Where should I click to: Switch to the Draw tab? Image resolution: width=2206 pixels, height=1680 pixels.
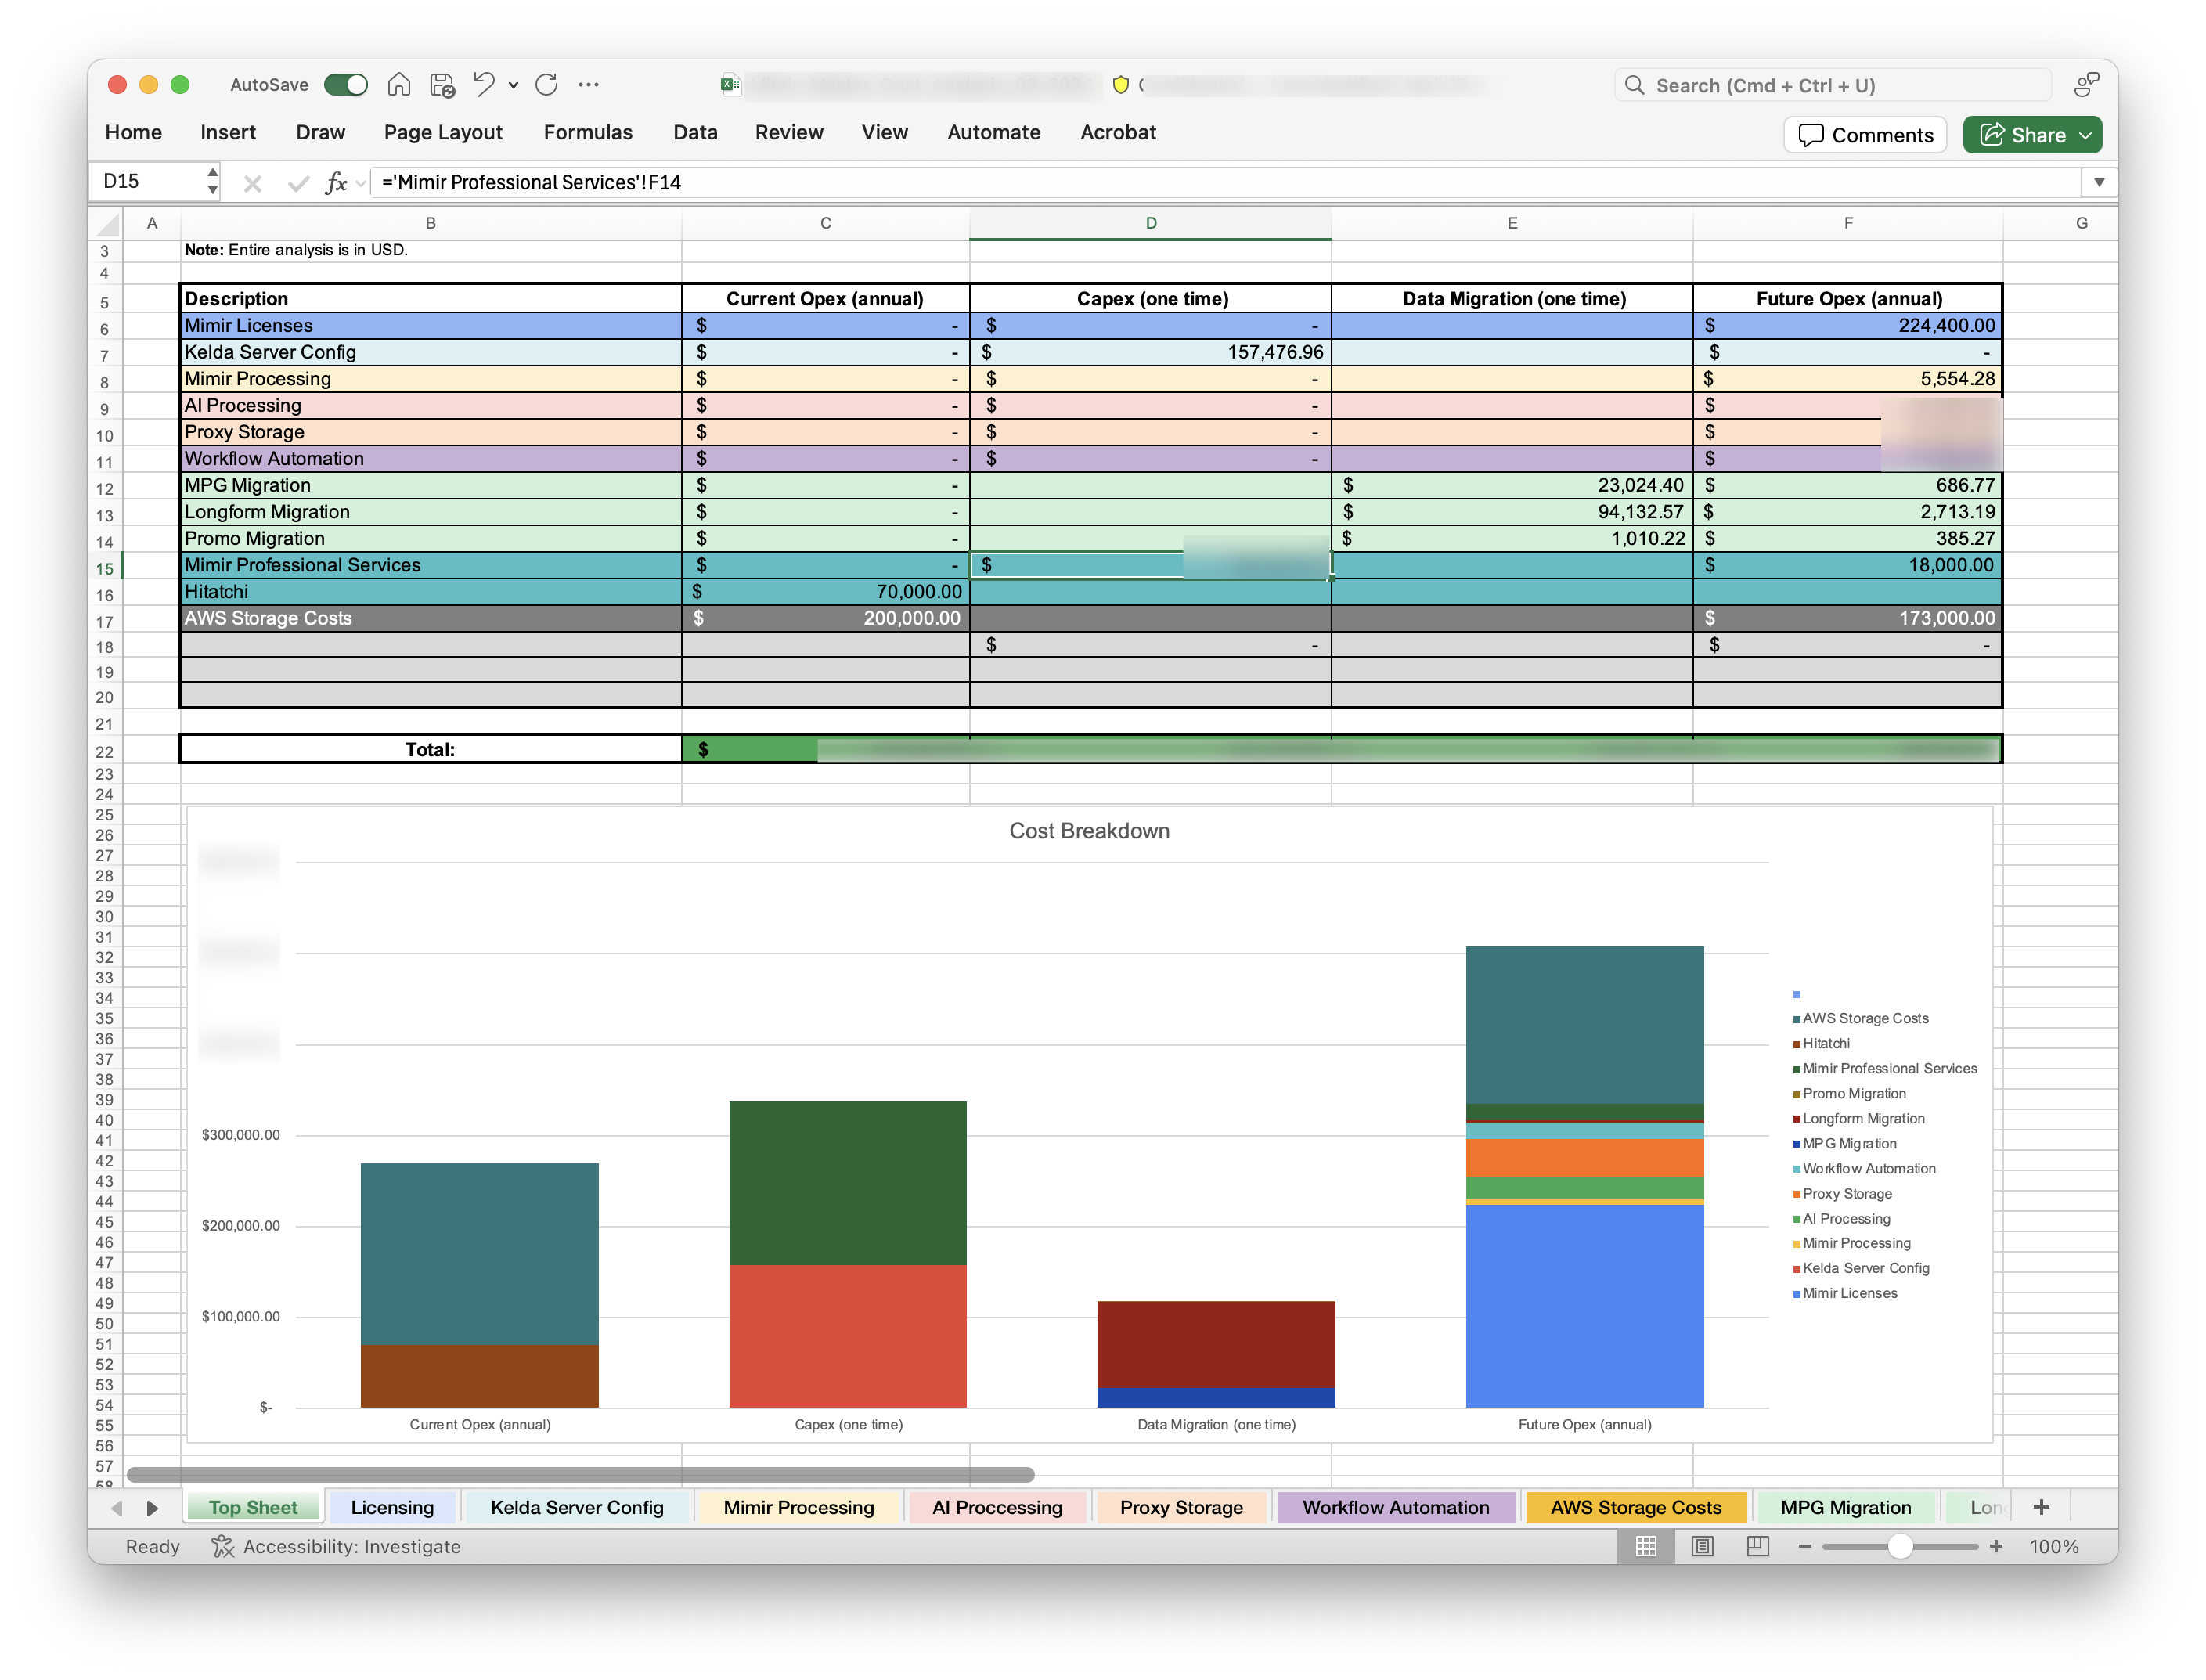[320, 132]
